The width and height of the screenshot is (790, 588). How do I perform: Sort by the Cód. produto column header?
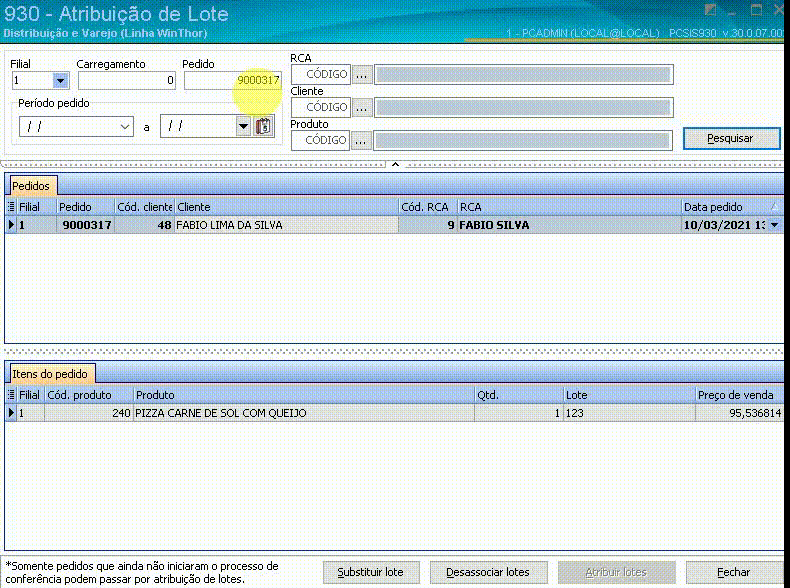[x=89, y=395]
